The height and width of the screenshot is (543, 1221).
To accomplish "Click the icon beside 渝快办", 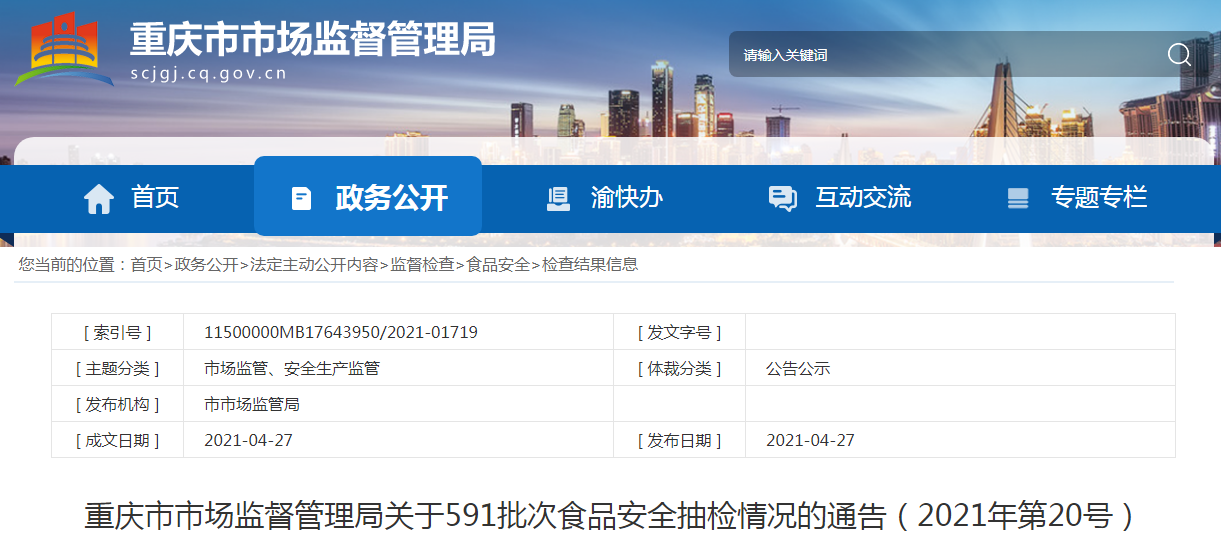I will [x=558, y=198].
